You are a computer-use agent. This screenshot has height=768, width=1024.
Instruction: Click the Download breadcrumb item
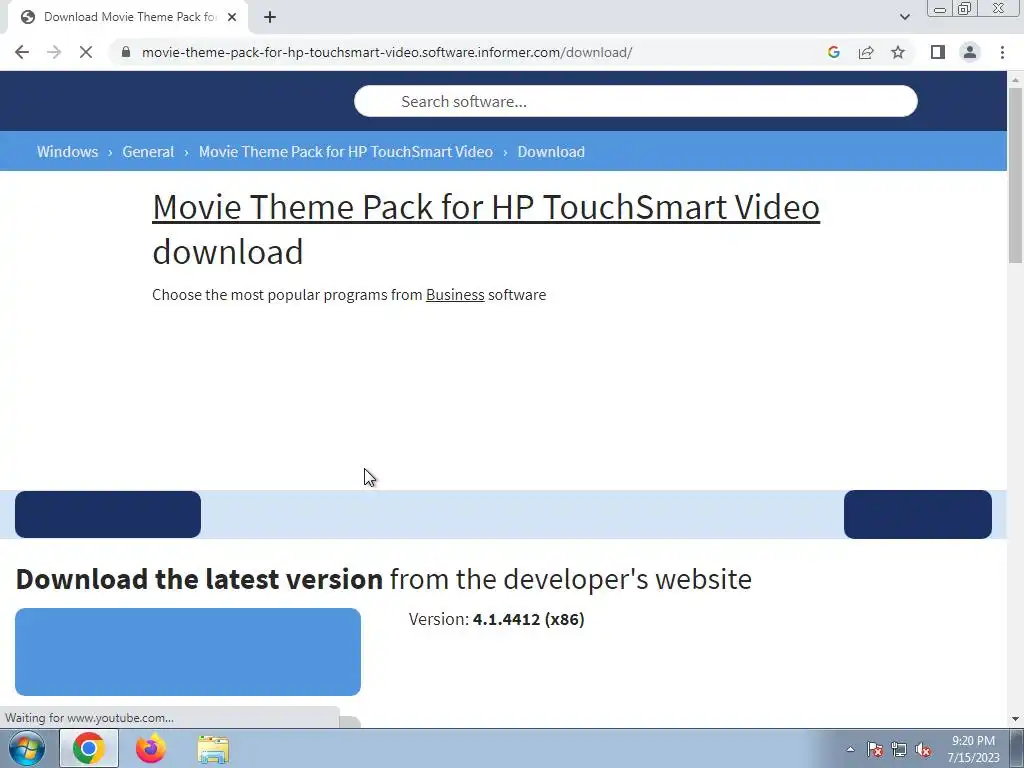[551, 152]
